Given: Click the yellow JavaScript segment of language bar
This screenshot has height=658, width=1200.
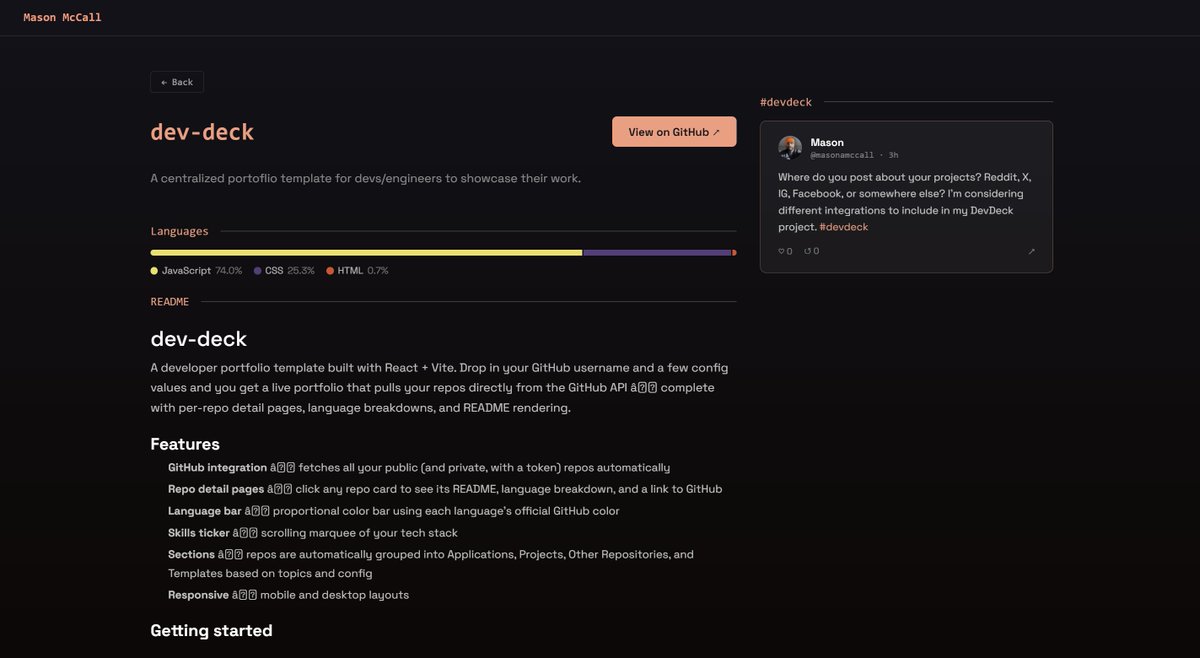Looking at the screenshot, I should 366,253.
